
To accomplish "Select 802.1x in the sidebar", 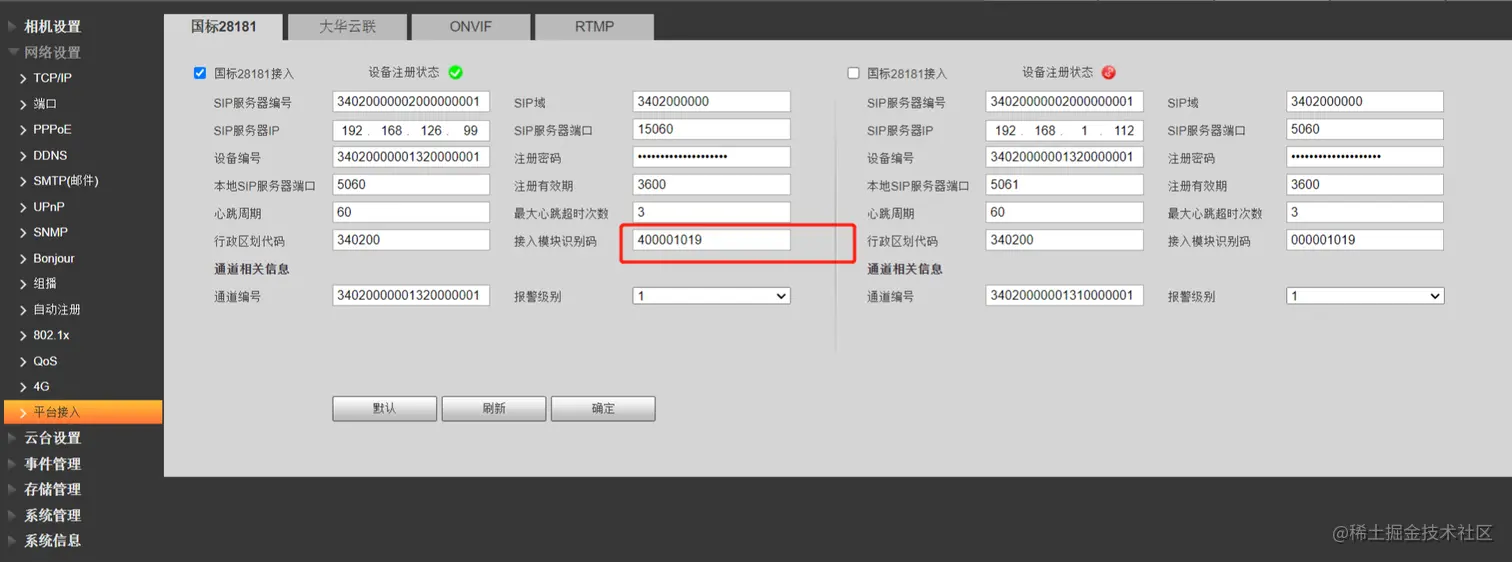I will click(51, 335).
